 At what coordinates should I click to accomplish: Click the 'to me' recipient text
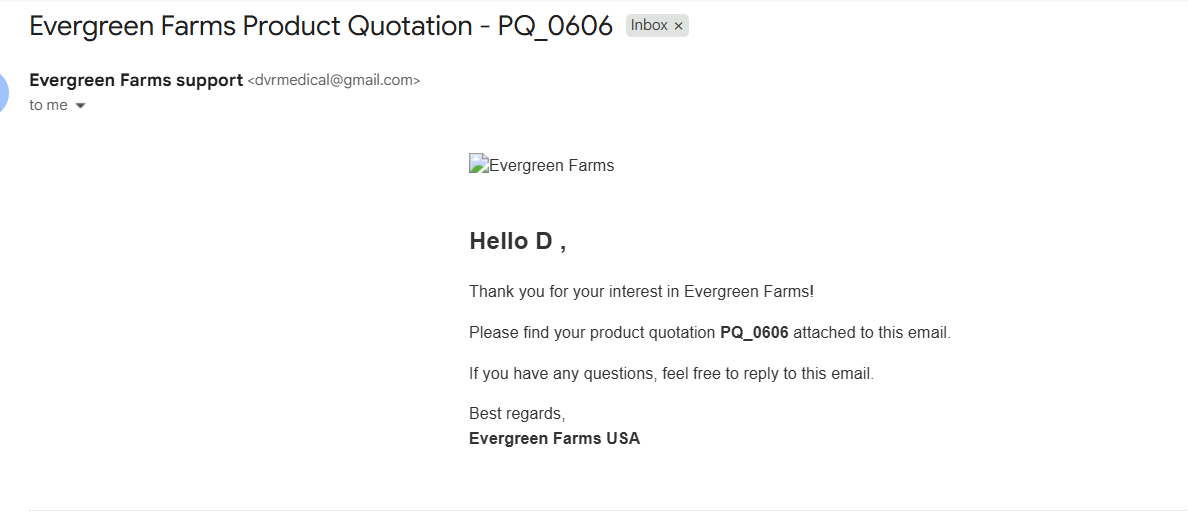(48, 105)
